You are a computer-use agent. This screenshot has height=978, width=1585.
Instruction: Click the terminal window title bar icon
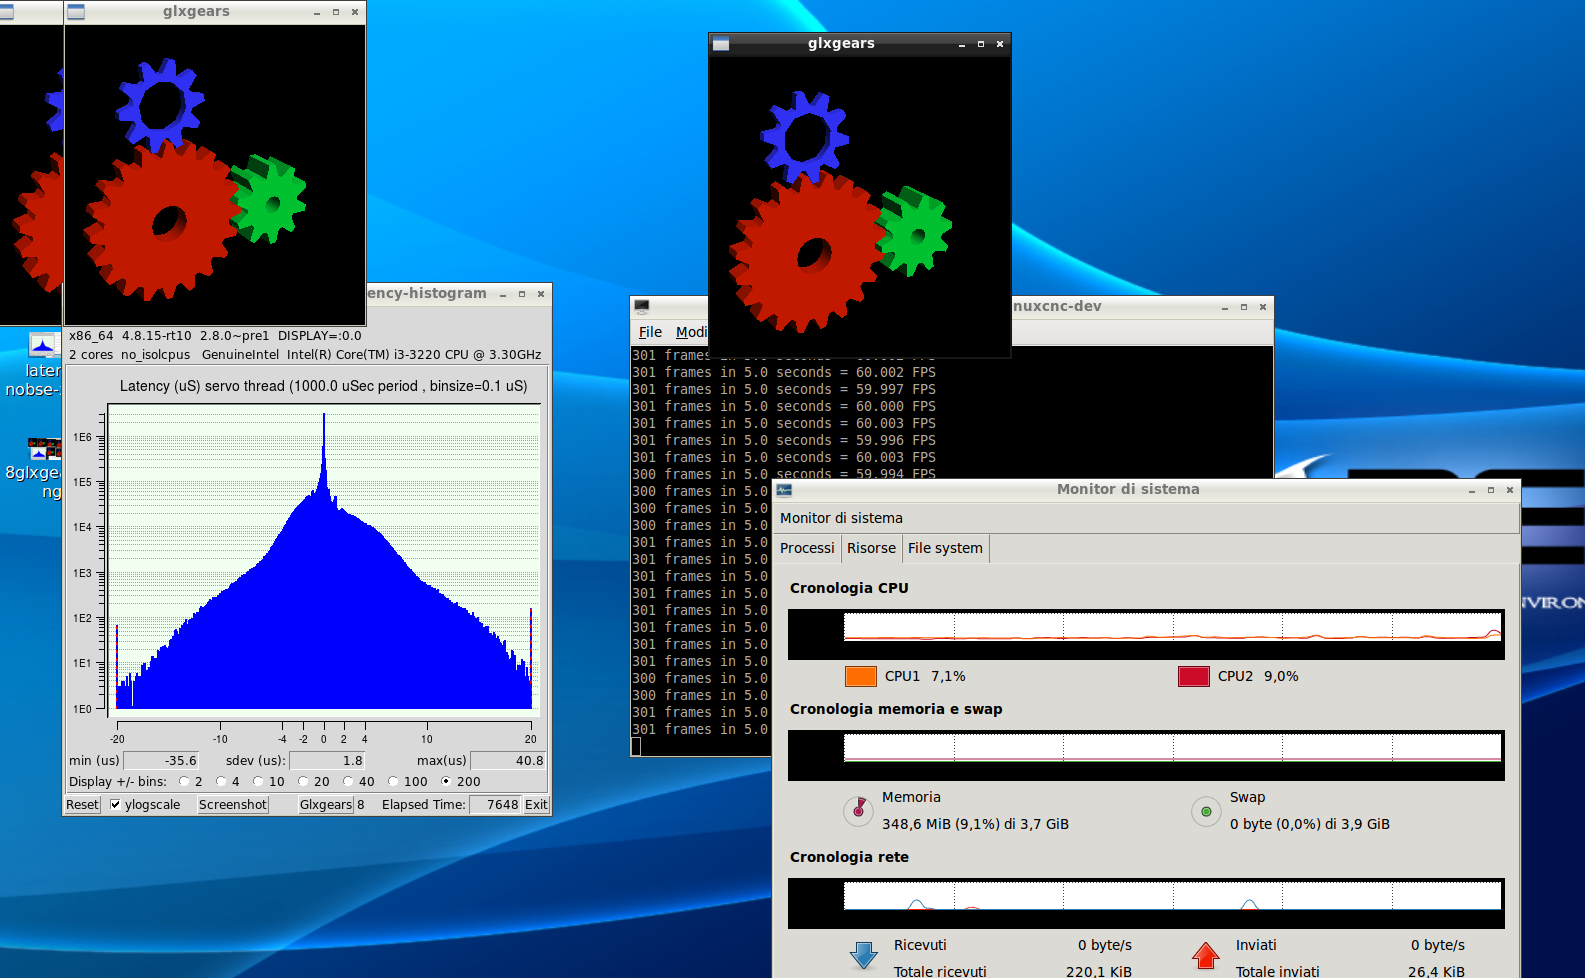click(x=642, y=307)
